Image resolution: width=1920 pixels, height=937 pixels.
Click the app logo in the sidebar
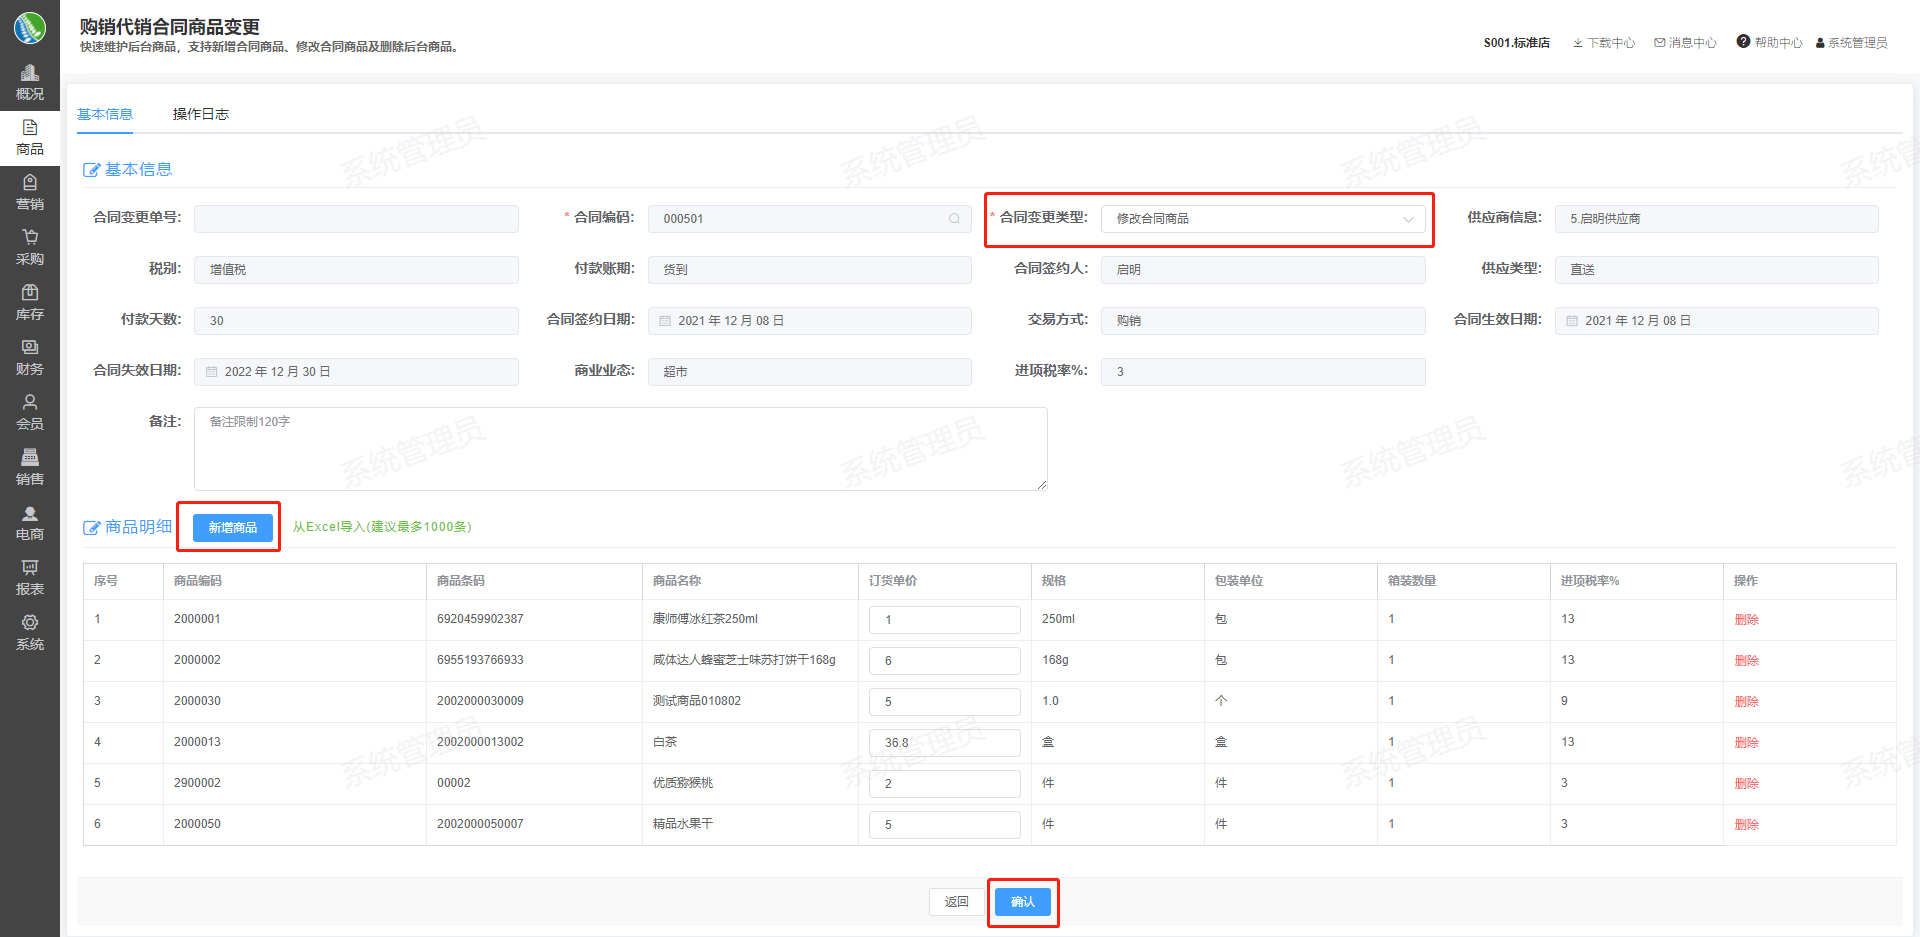tap(30, 28)
